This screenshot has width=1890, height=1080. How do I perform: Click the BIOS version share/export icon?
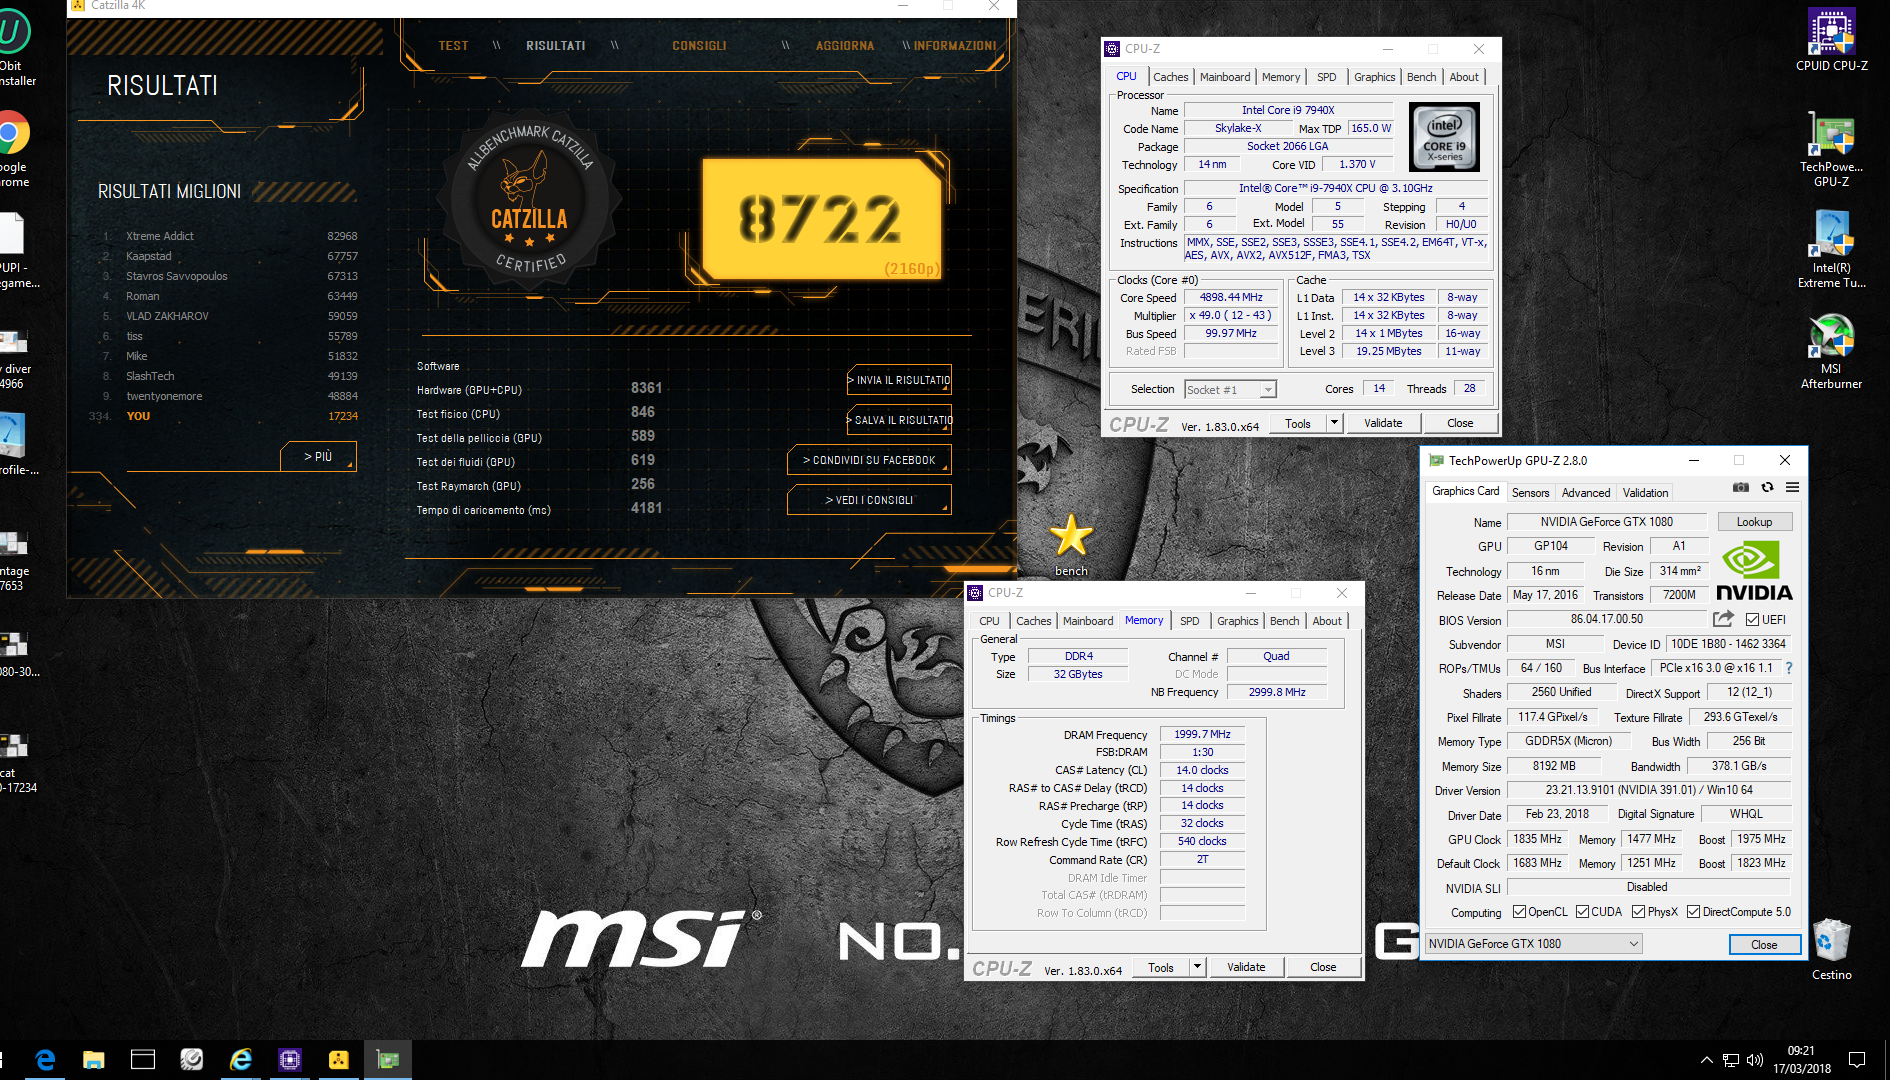click(1723, 619)
